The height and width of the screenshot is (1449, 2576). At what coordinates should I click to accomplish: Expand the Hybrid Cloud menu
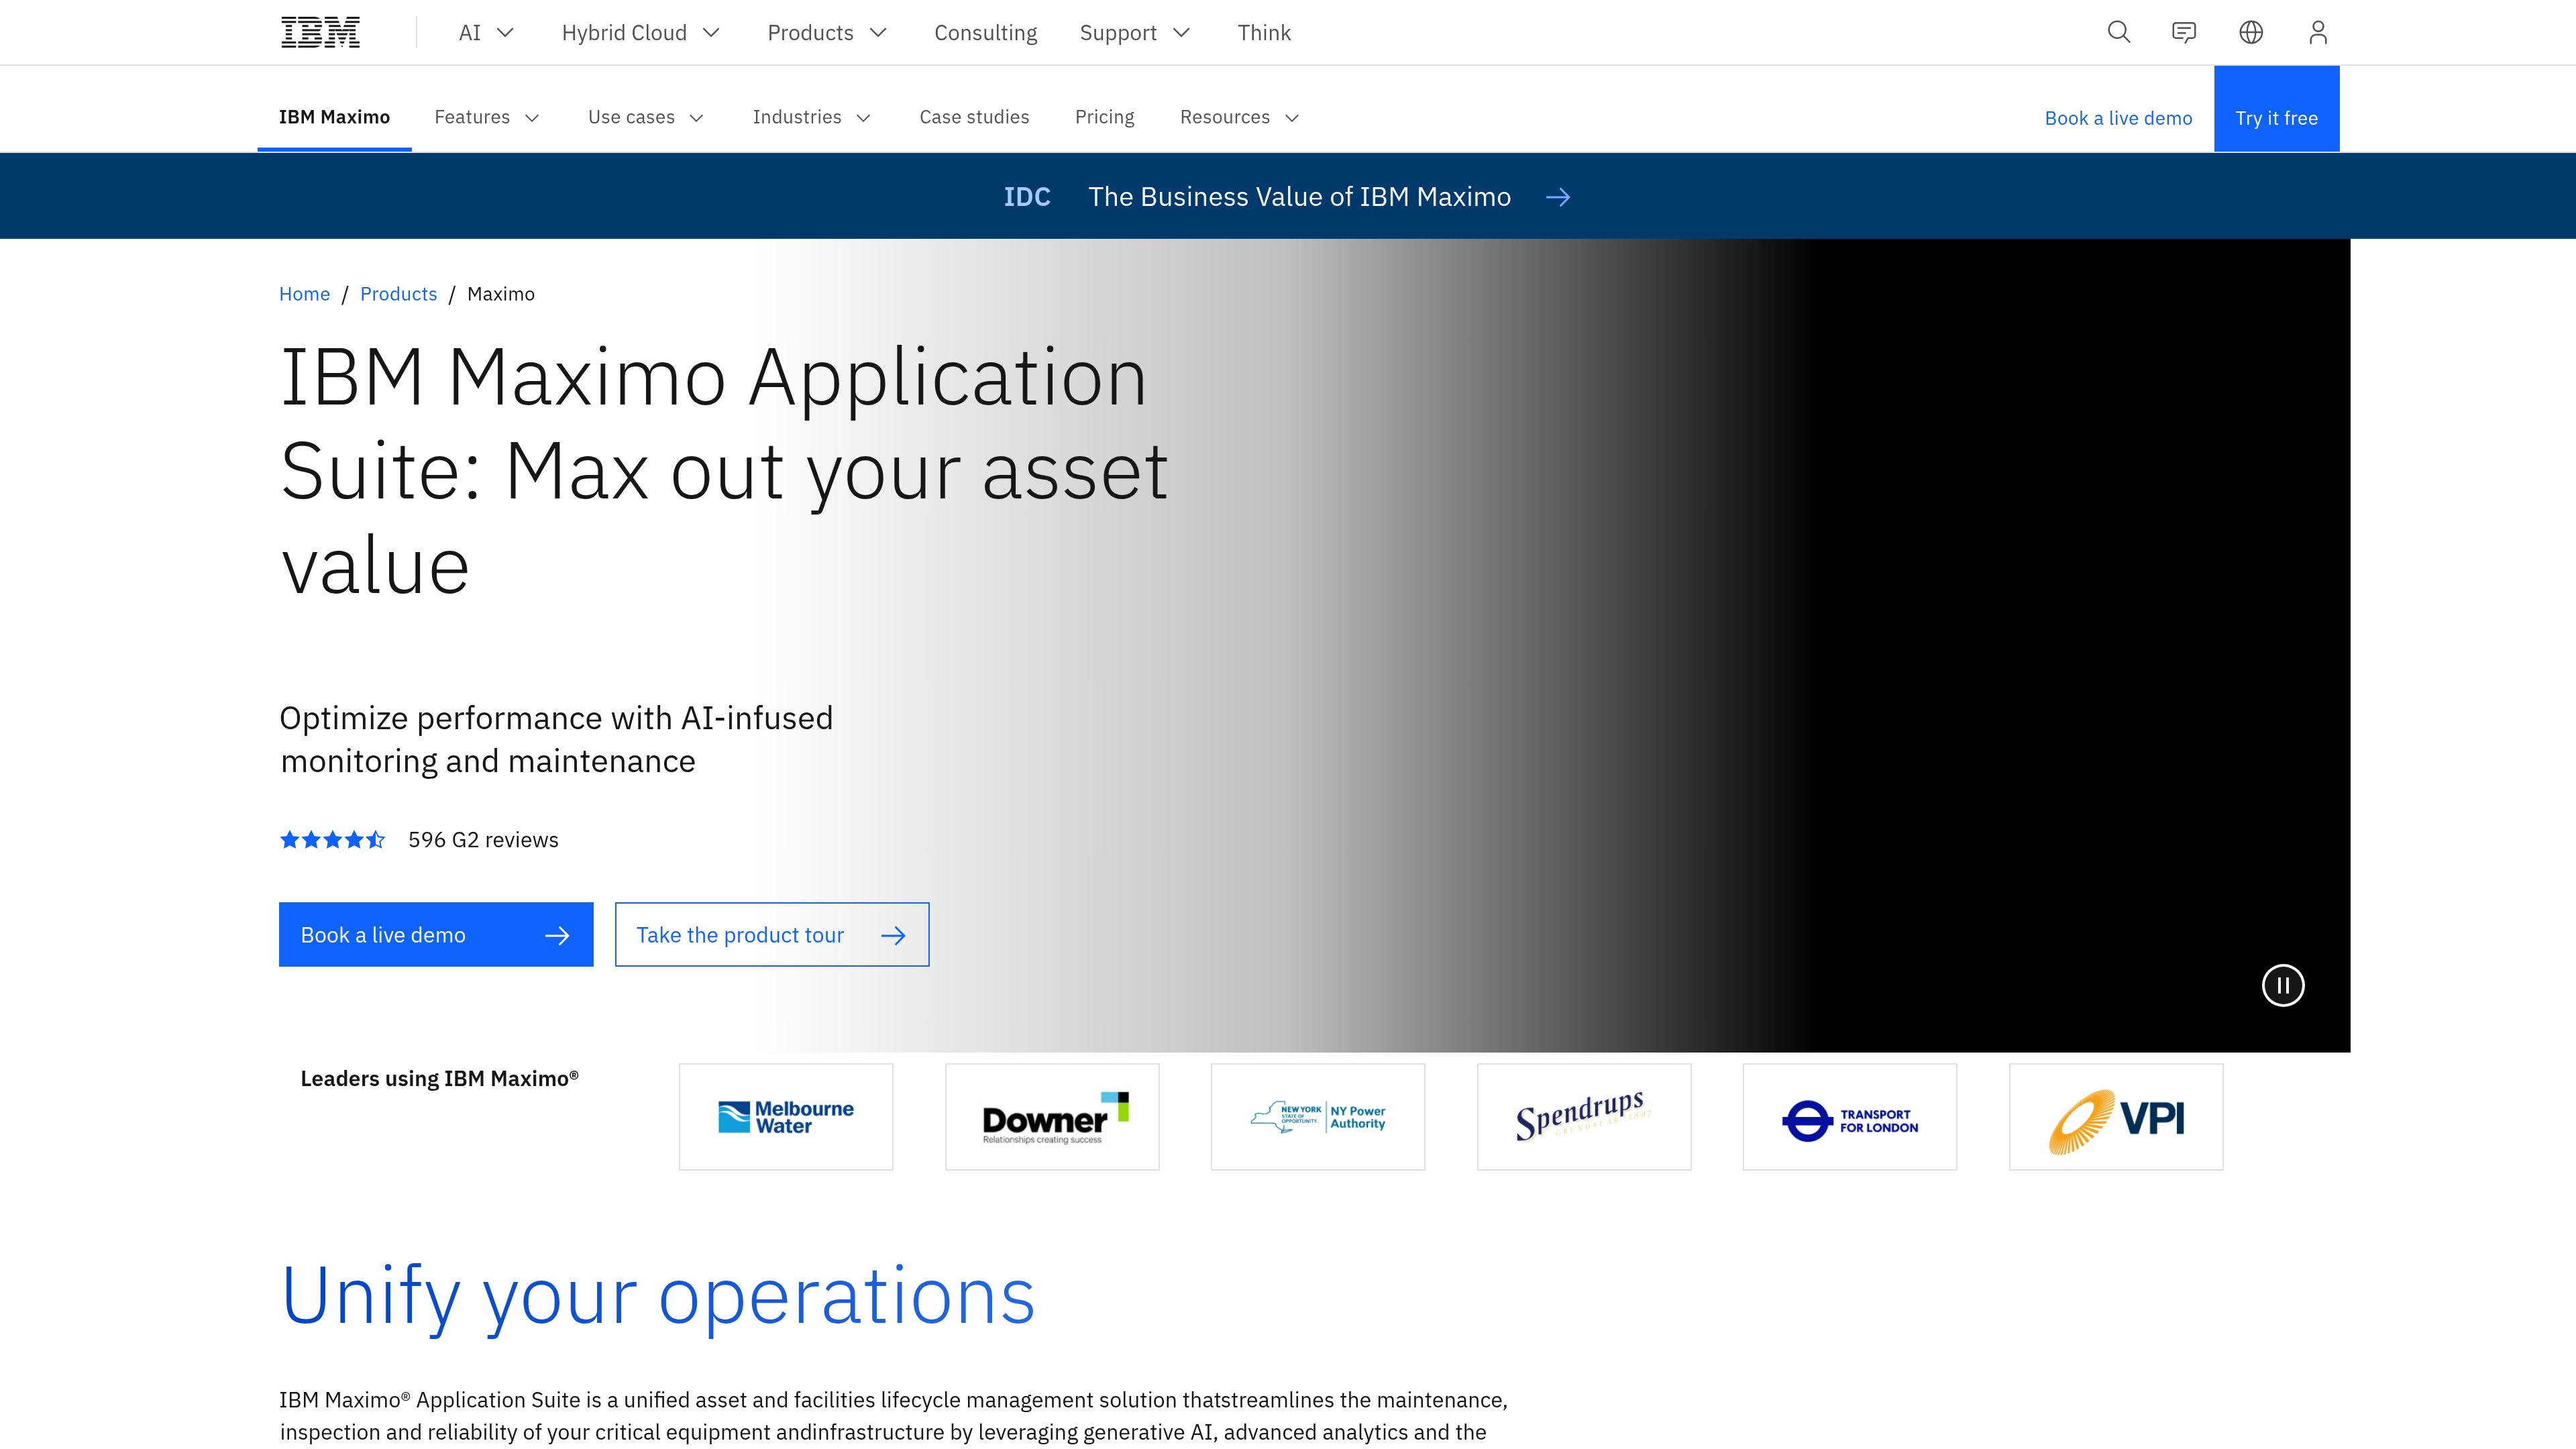point(641,32)
